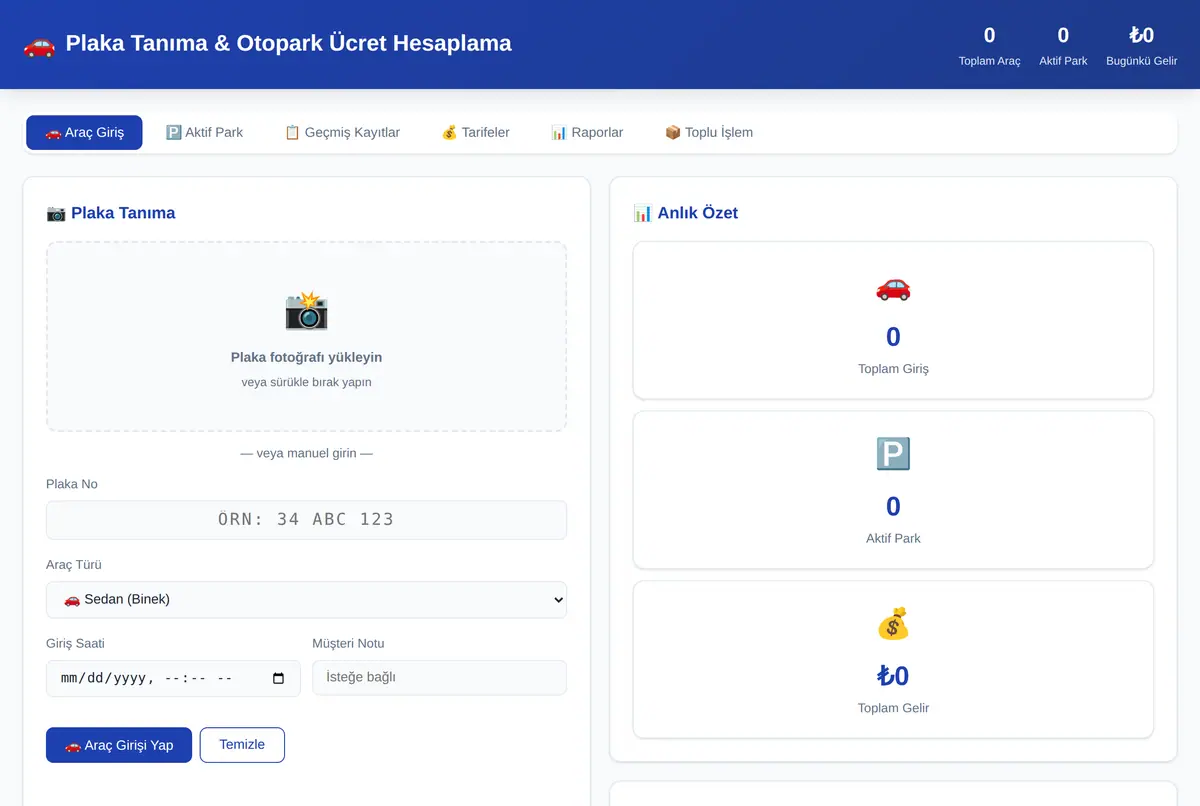The height and width of the screenshot is (806, 1200).
Task: Click the Aktif Park caption in the summary card
Action: coord(893,538)
